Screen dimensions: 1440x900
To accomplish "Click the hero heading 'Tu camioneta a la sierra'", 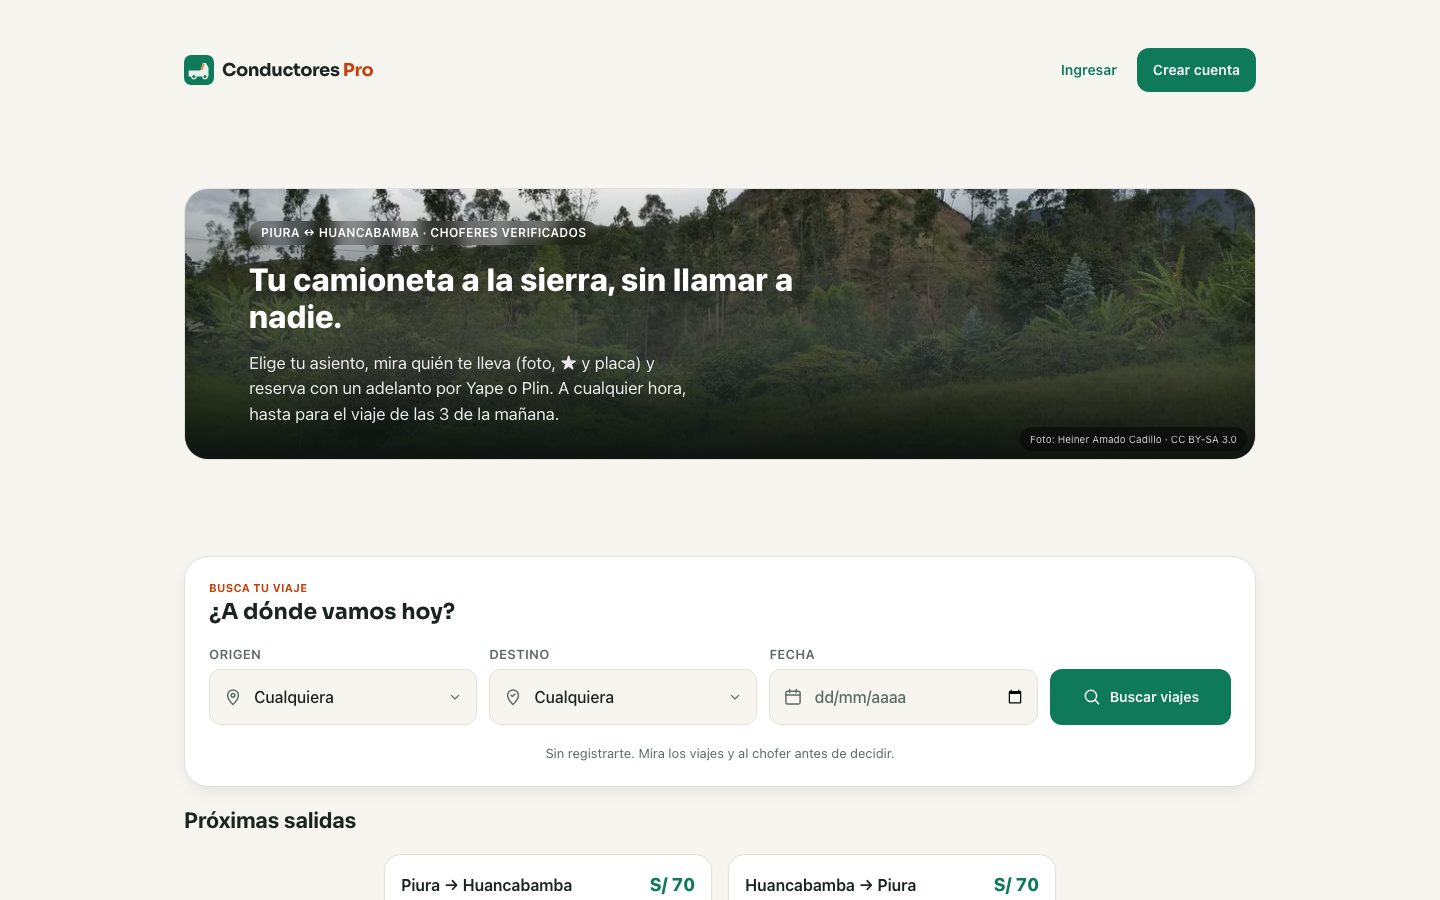I will [x=521, y=298].
